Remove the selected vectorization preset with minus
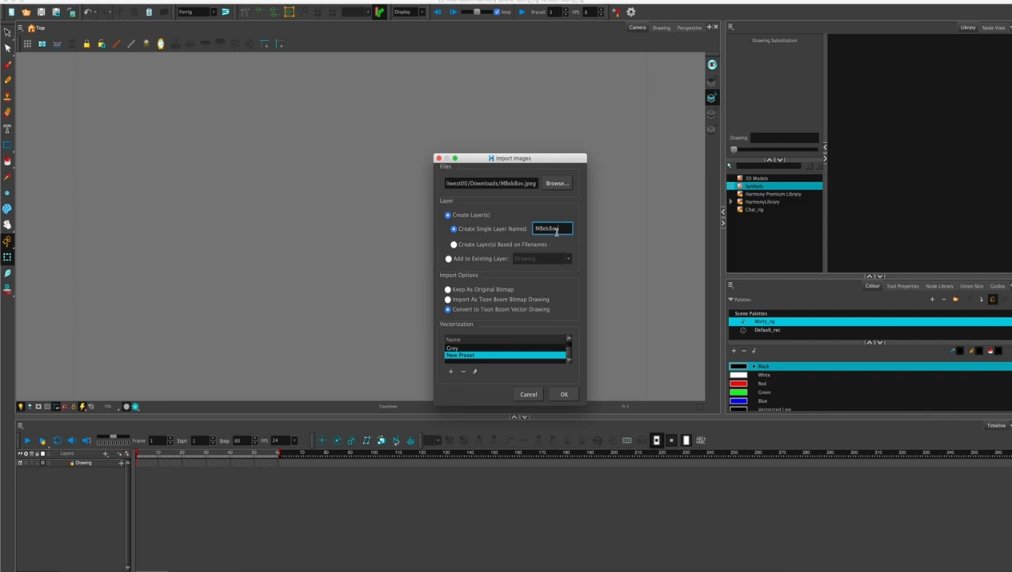 pyautogui.click(x=462, y=372)
